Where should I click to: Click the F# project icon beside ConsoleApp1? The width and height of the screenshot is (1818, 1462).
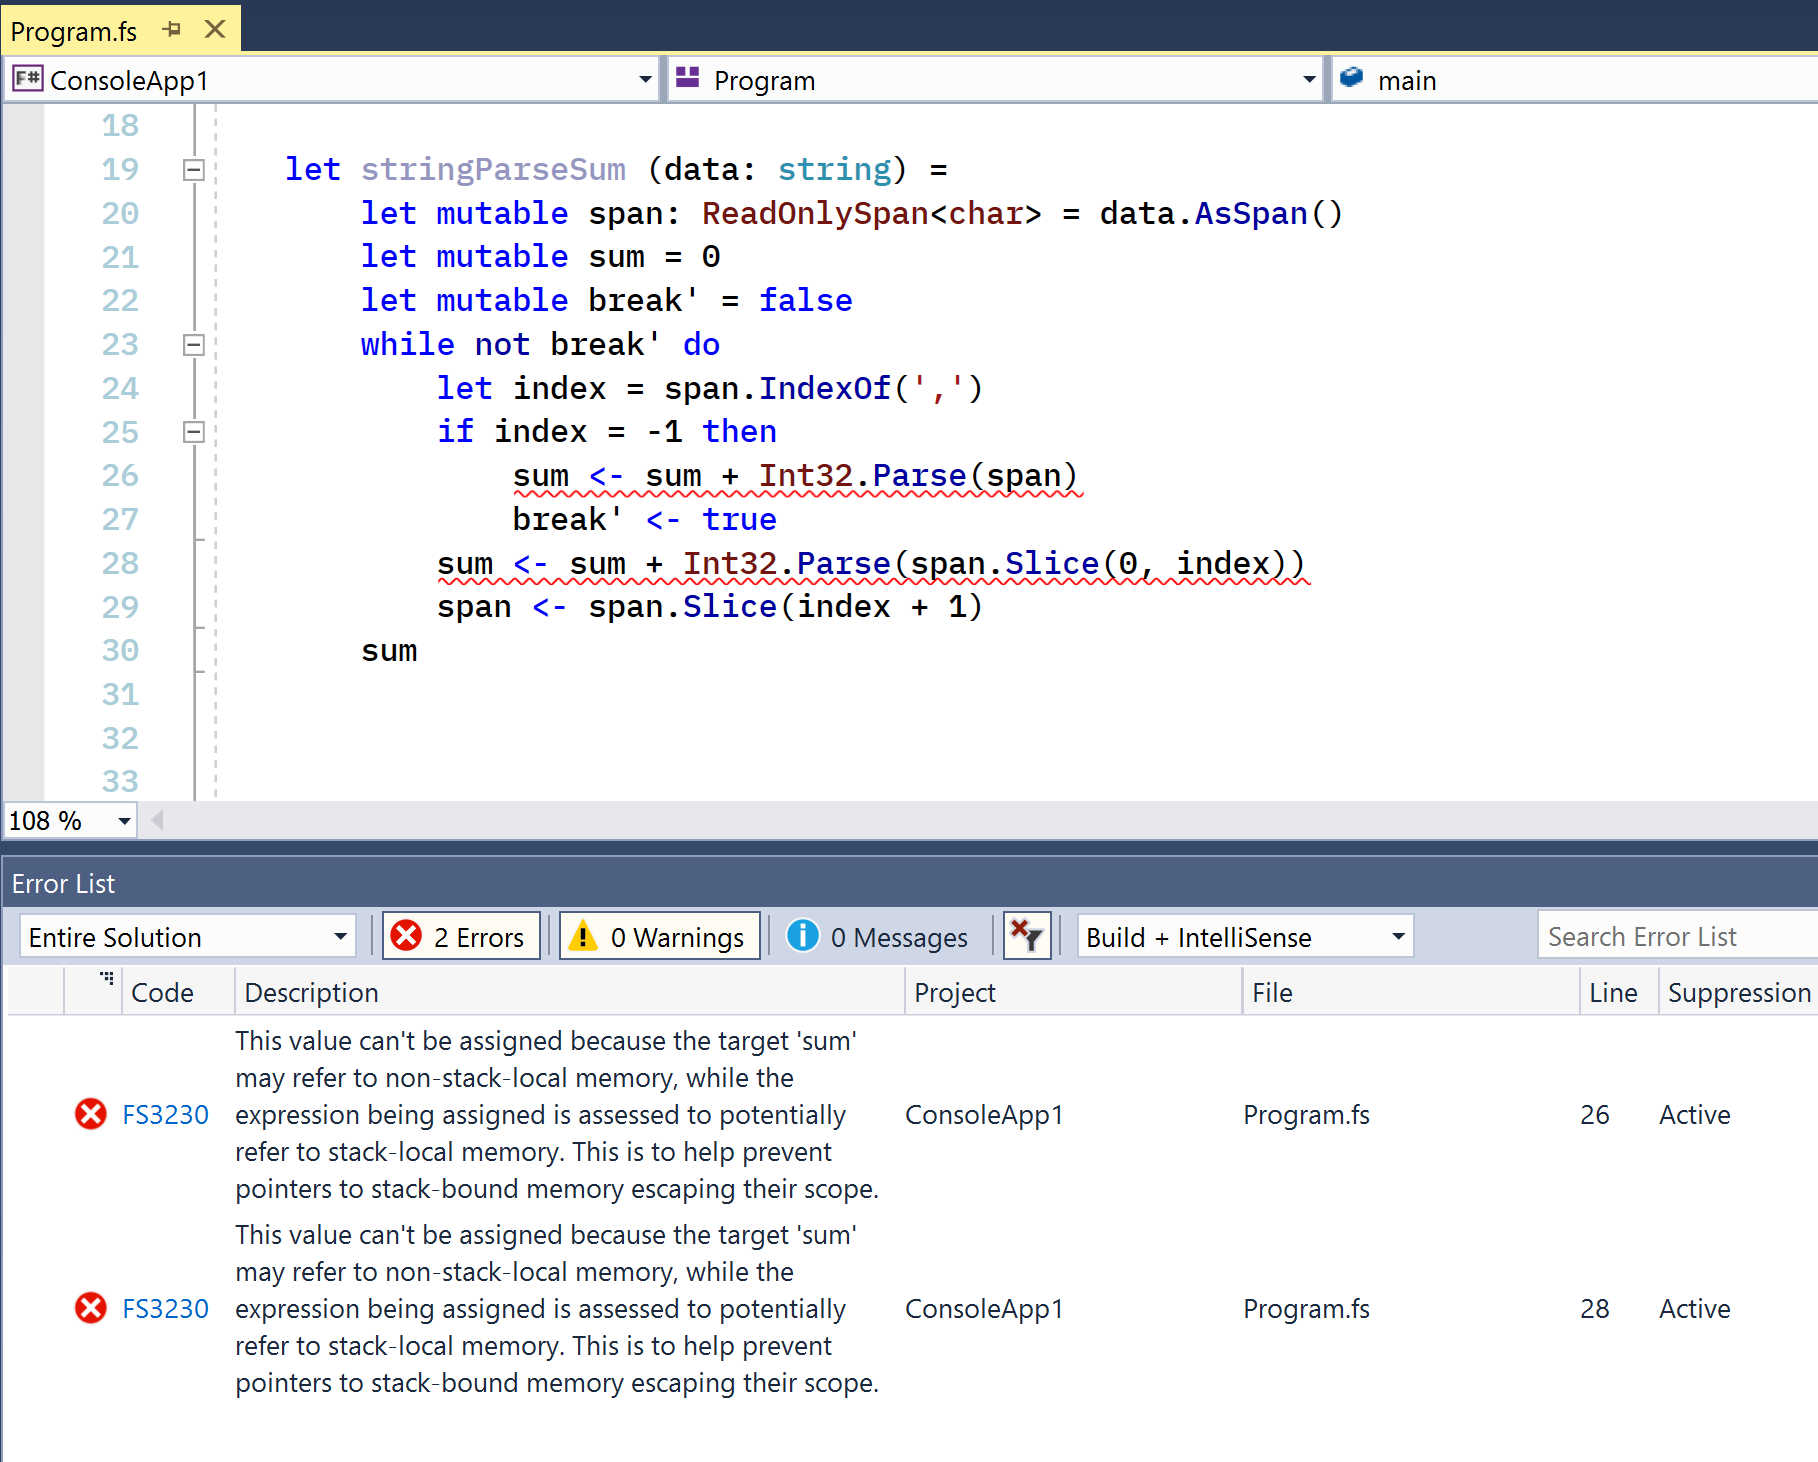click(x=26, y=79)
